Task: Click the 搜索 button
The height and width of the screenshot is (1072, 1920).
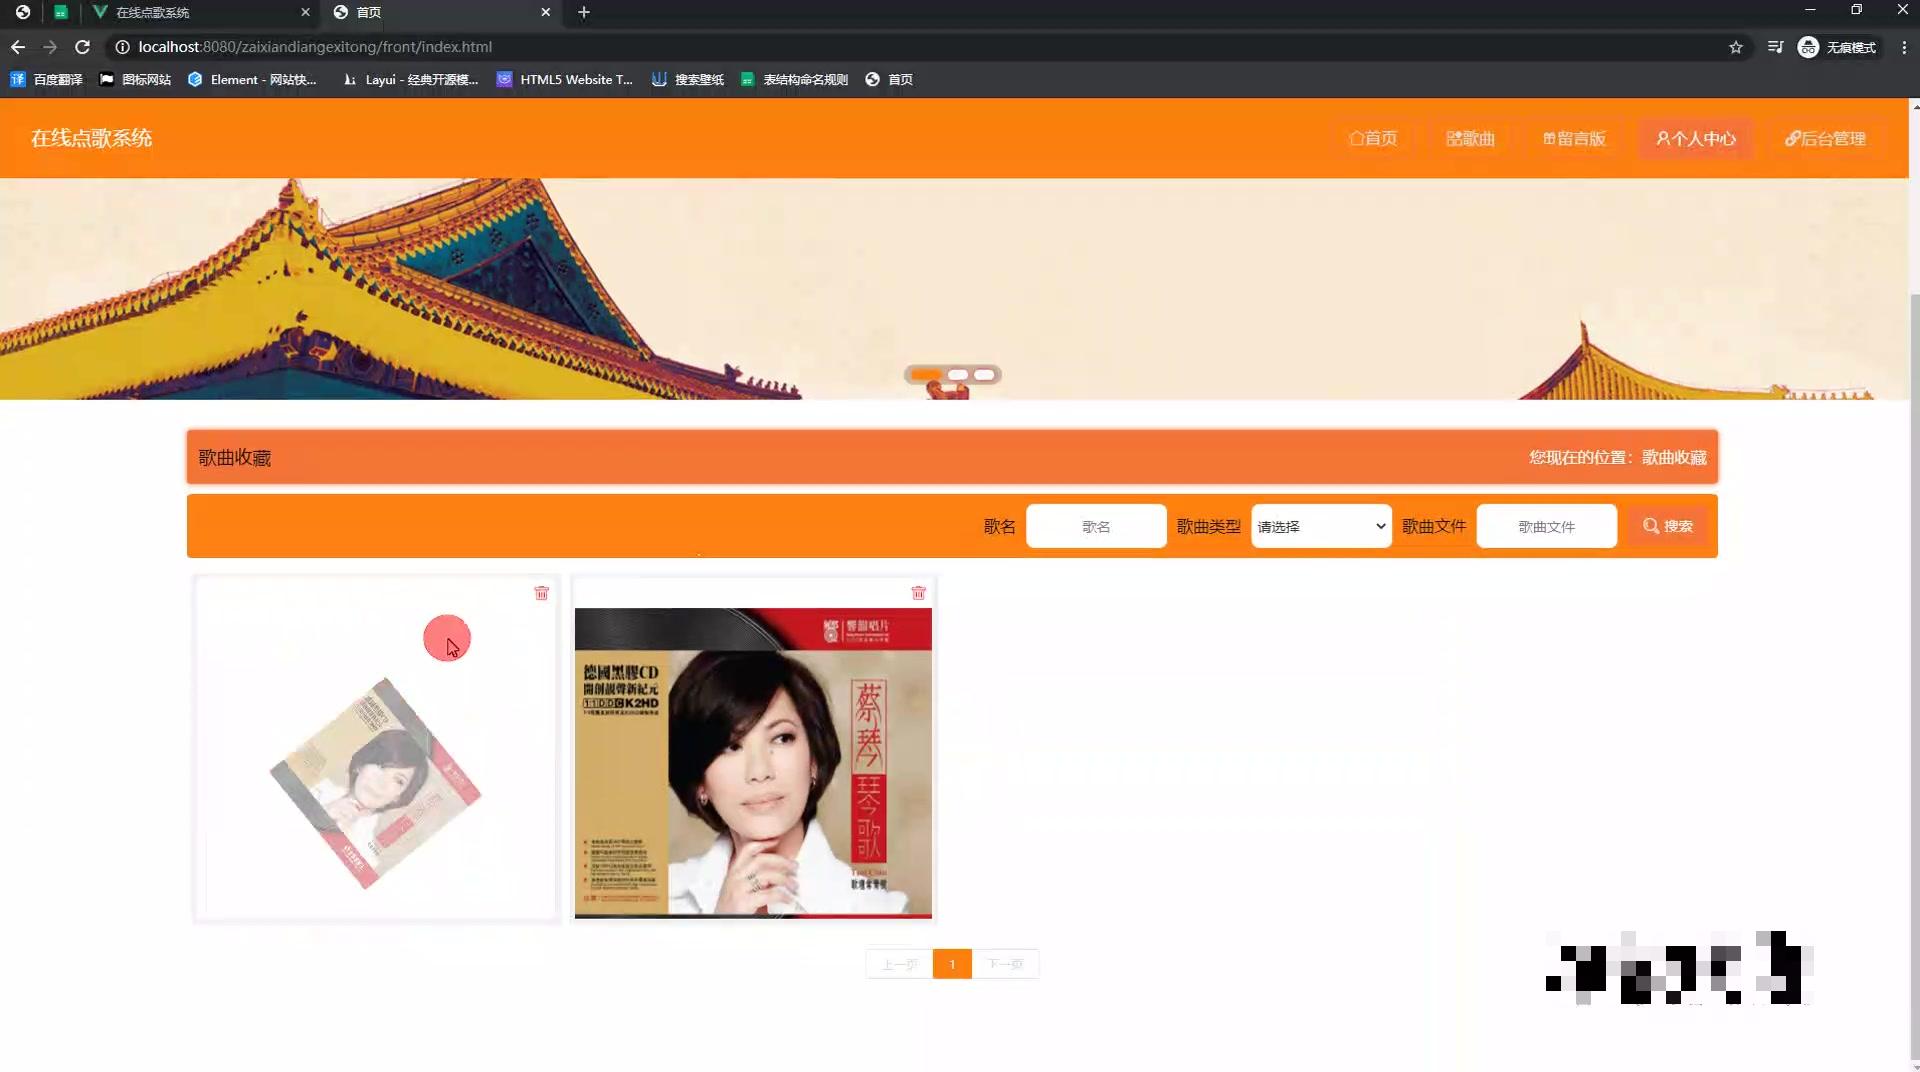Action: tap(1667, 526)
